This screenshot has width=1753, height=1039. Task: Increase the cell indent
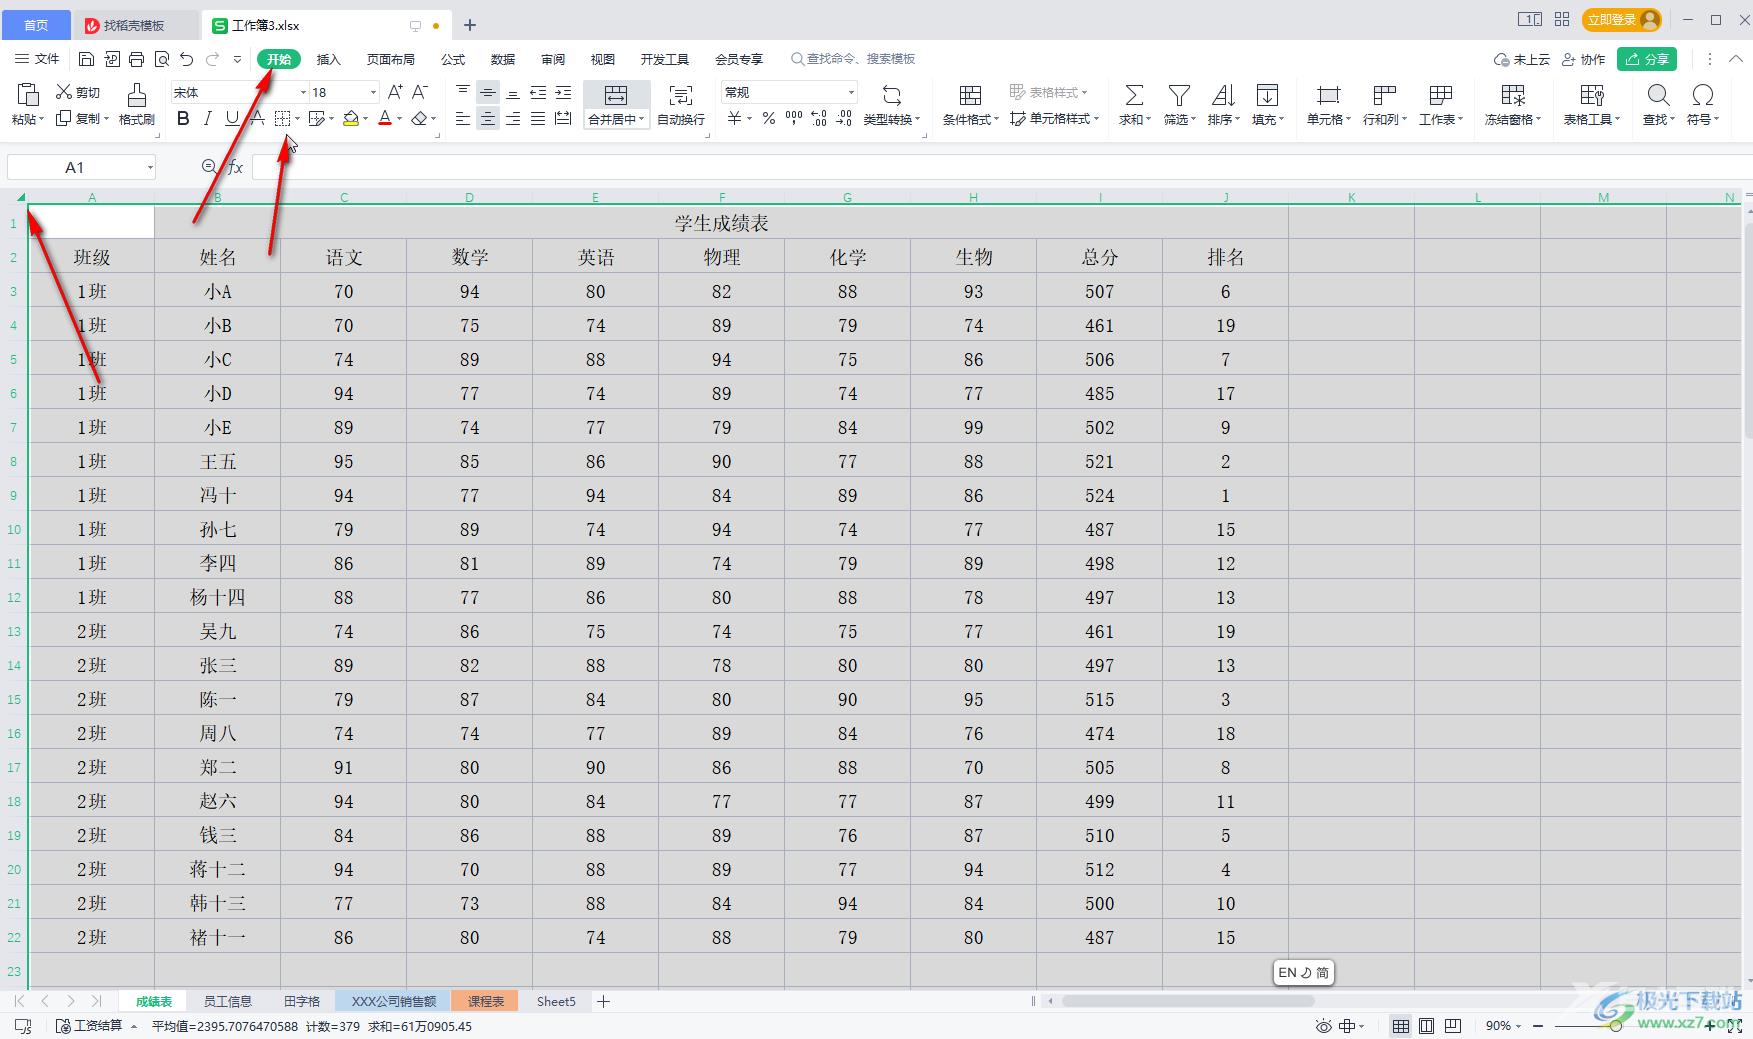point(563,92)
